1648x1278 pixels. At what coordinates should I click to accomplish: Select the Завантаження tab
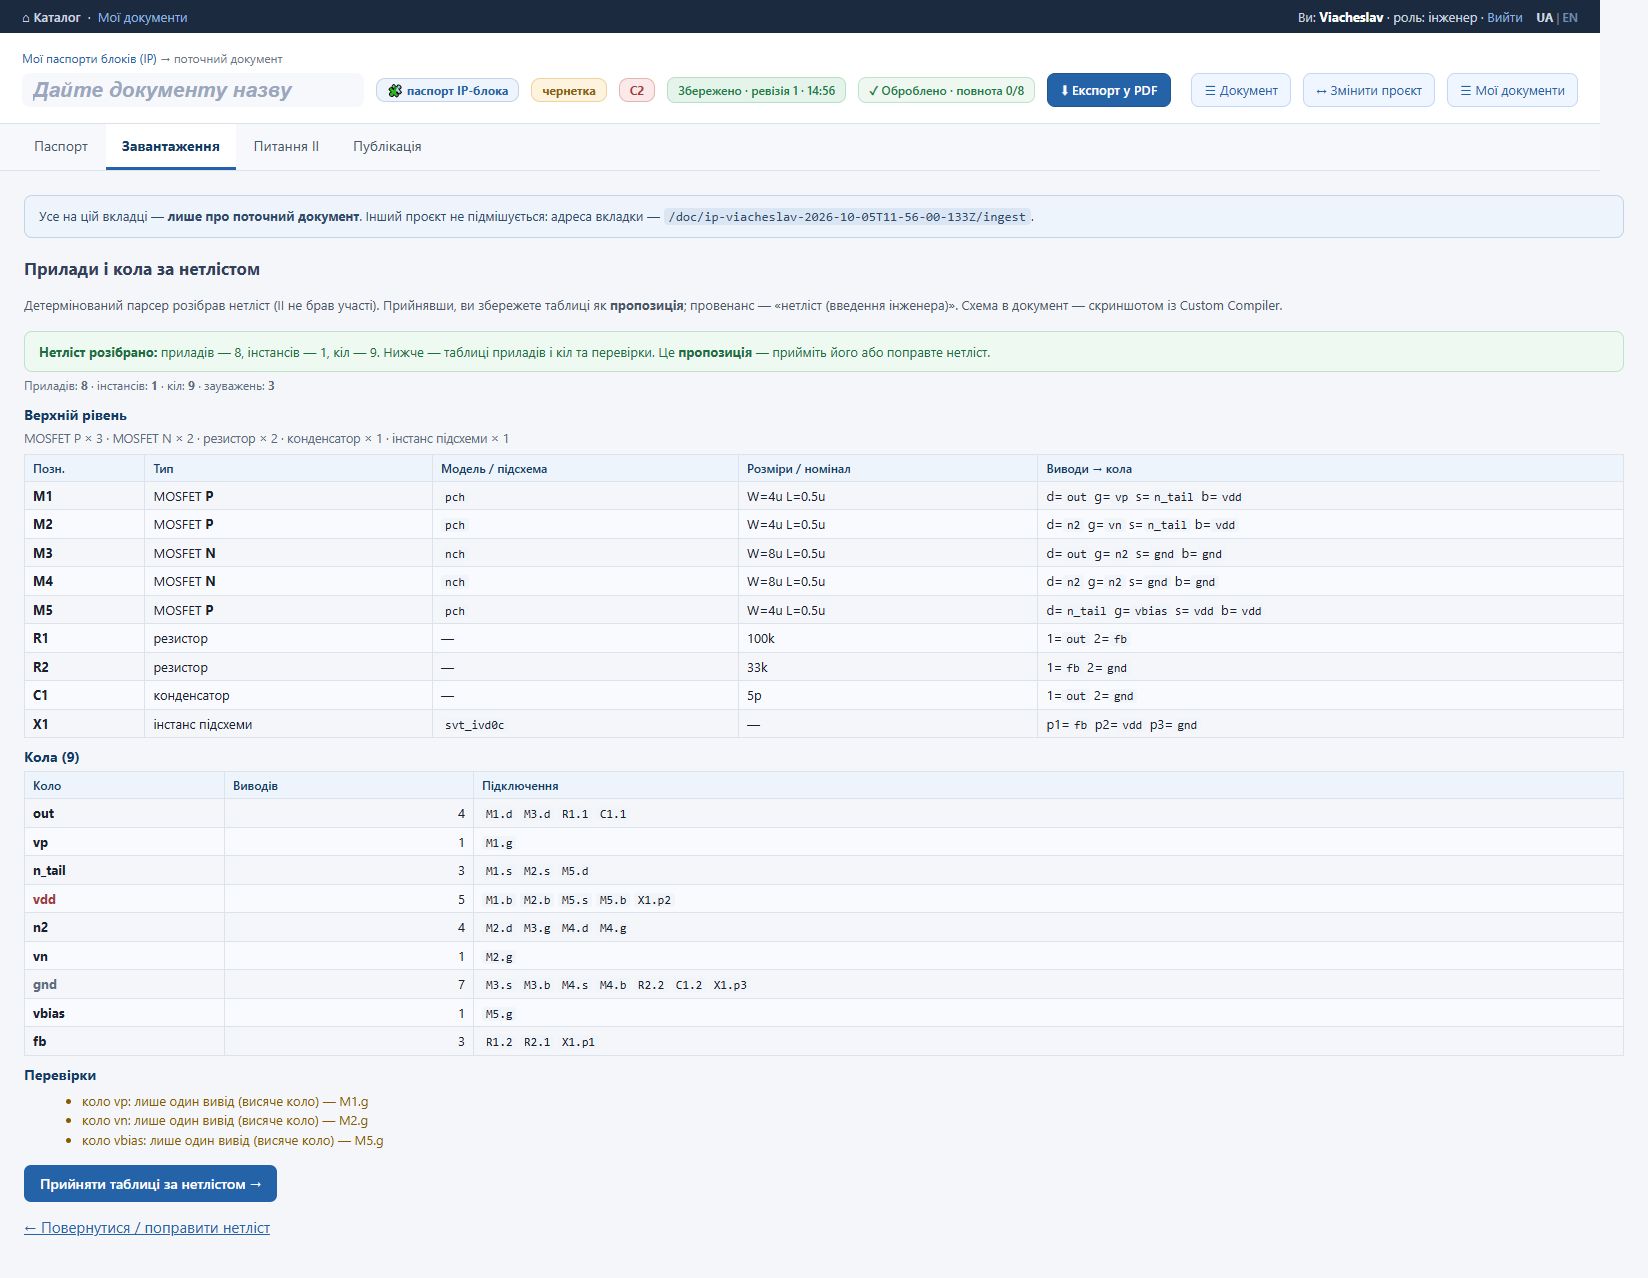coord(171,146)
